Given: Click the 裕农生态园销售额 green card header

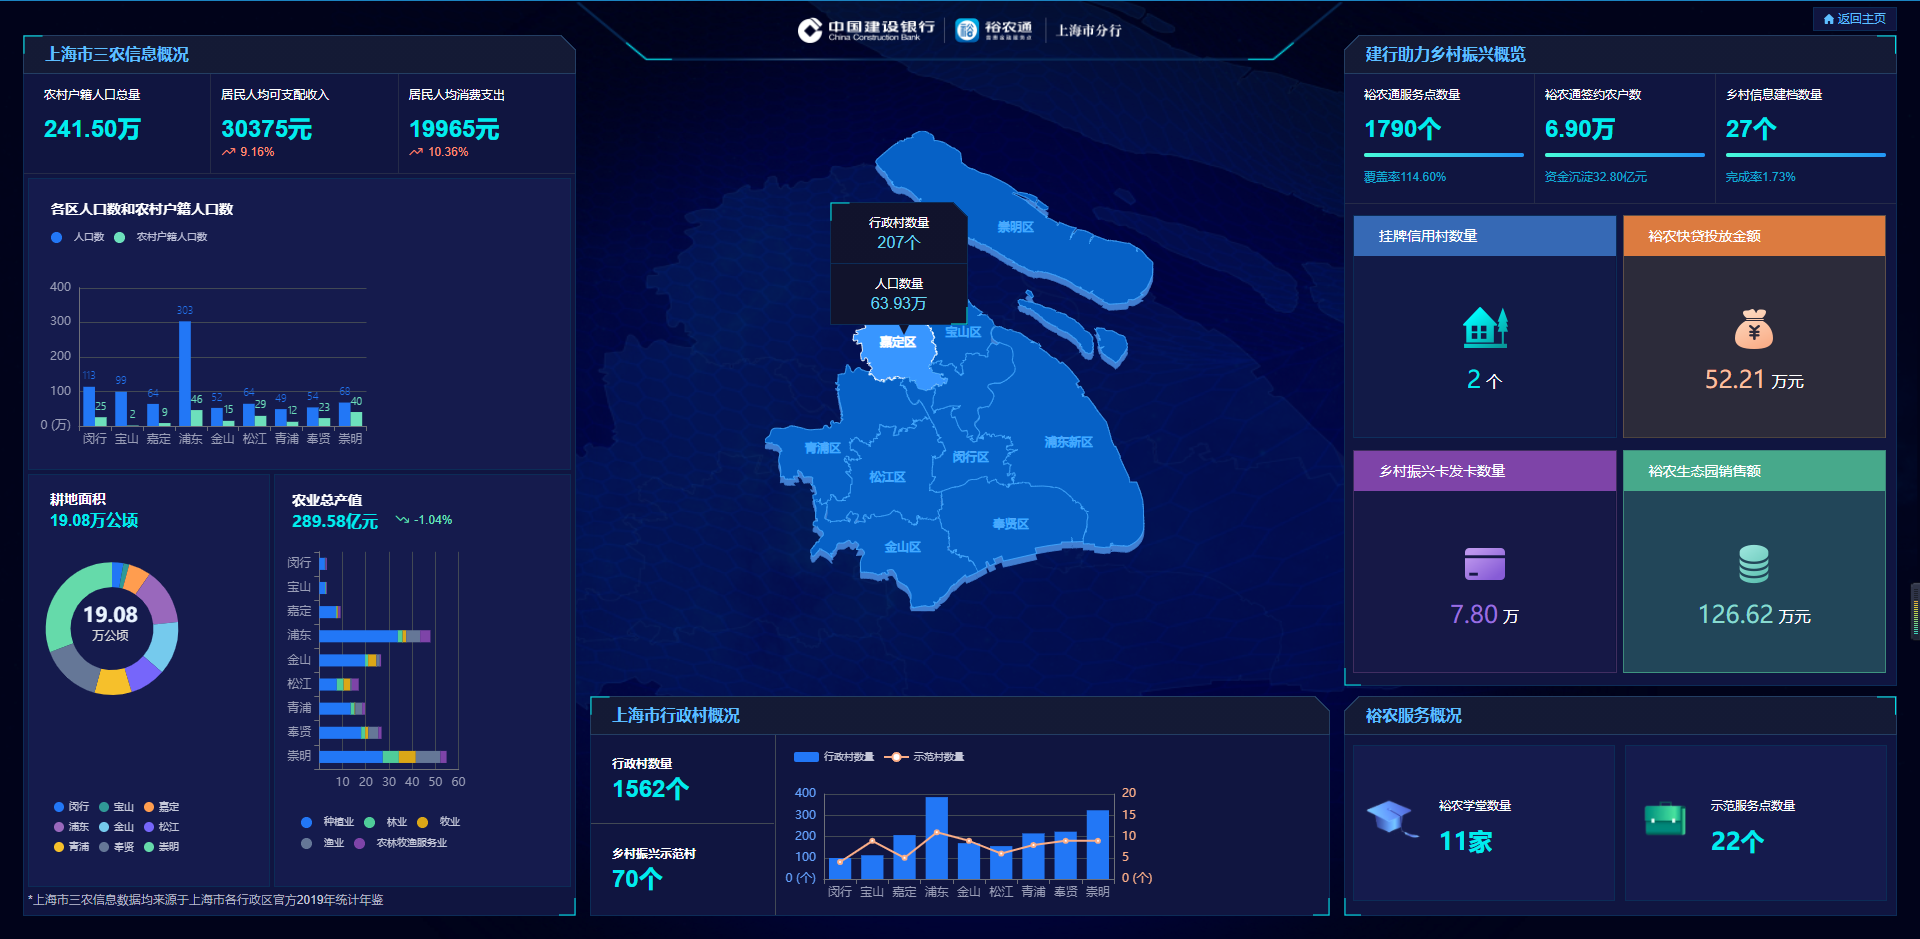Looking at the screenshot, I should point(1753,471).
